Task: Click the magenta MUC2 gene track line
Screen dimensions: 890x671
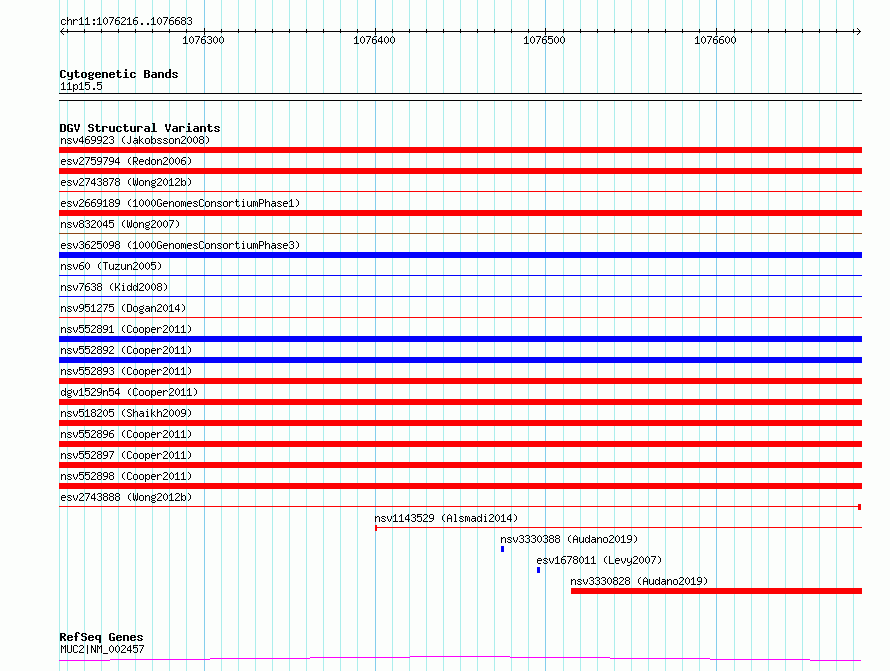Action: tap(460, 659)
